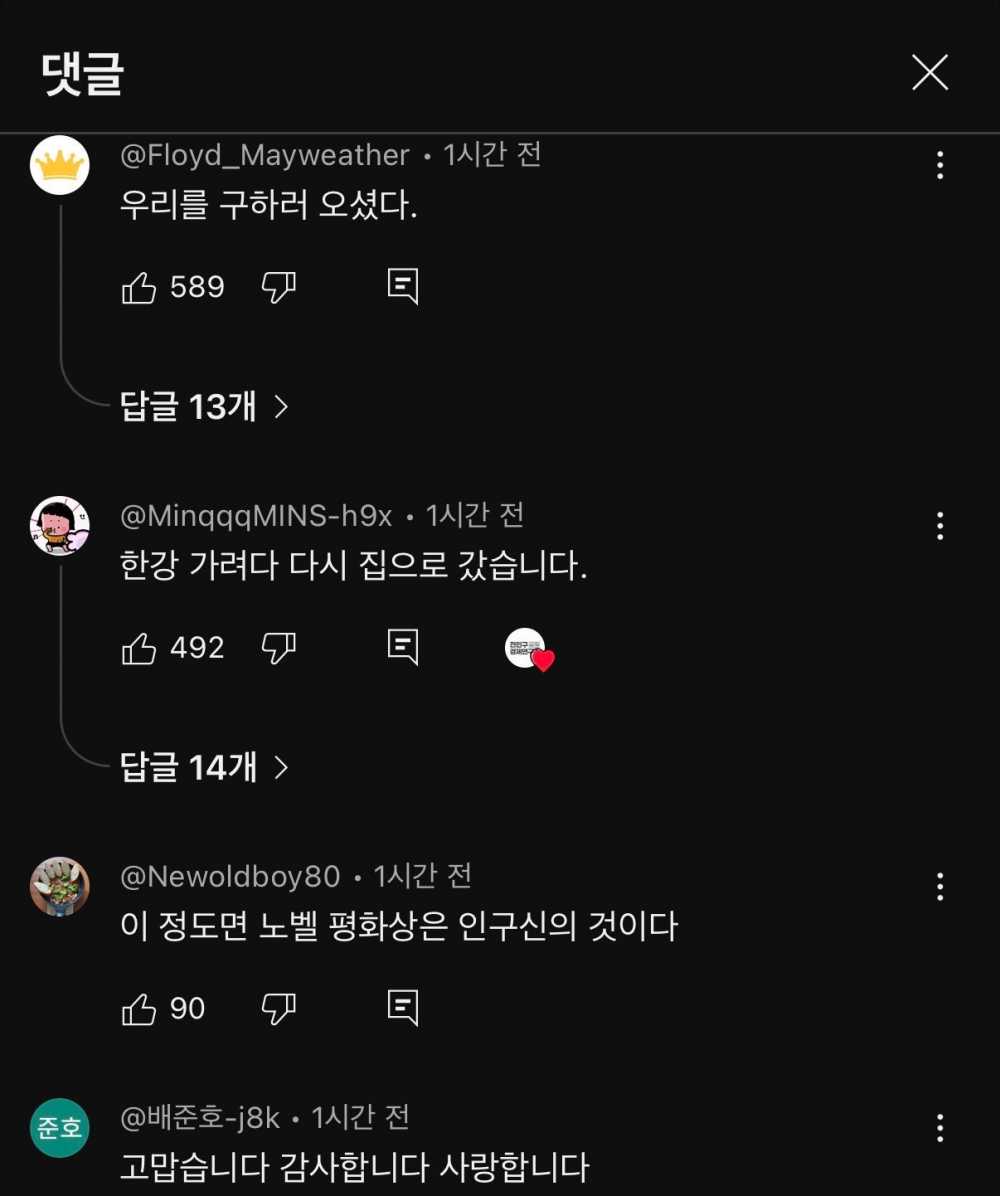Close the 댓글 comments panel
Screen dimensions: 1000x1196
pos(929,73)
